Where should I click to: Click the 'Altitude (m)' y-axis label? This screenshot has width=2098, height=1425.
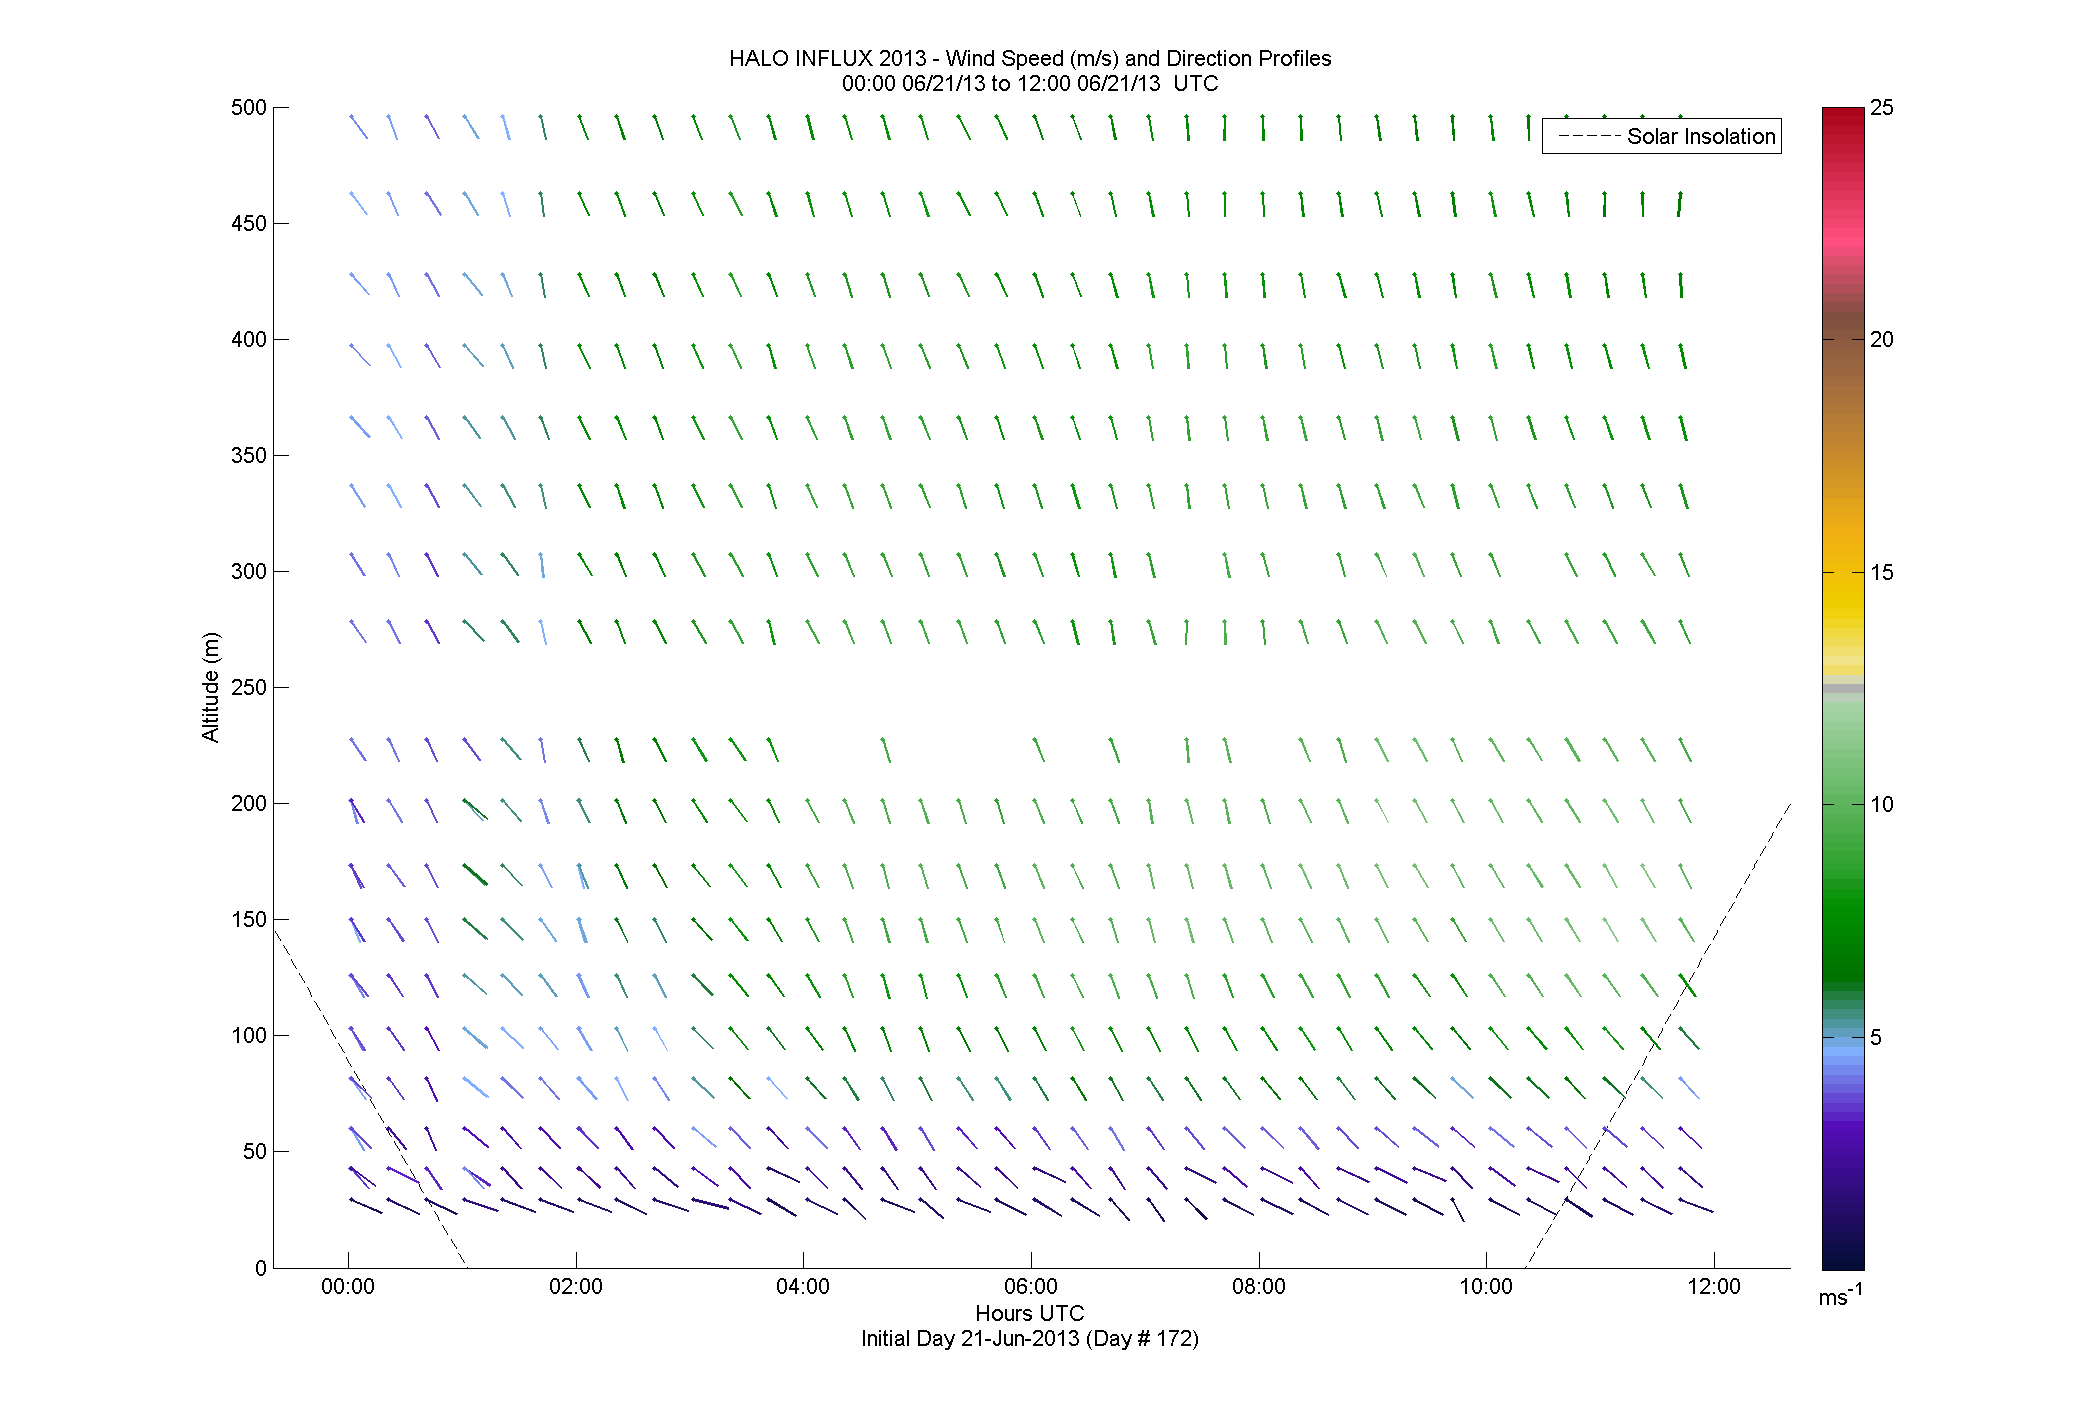tap(210, 687)
